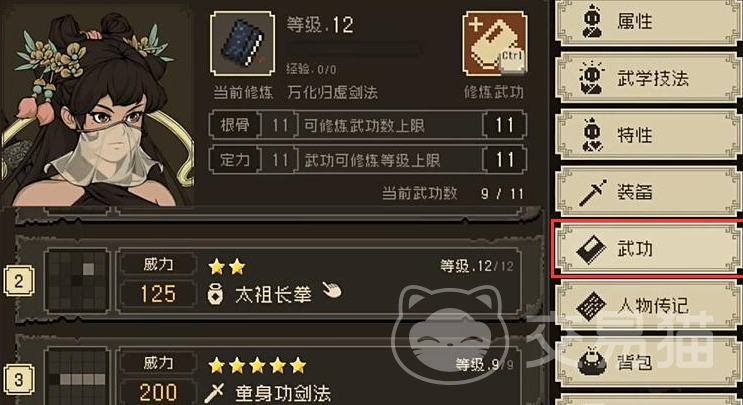Open the 人物传记 biography tab
The width and height of the screenshot is (743, 405).
648,306
